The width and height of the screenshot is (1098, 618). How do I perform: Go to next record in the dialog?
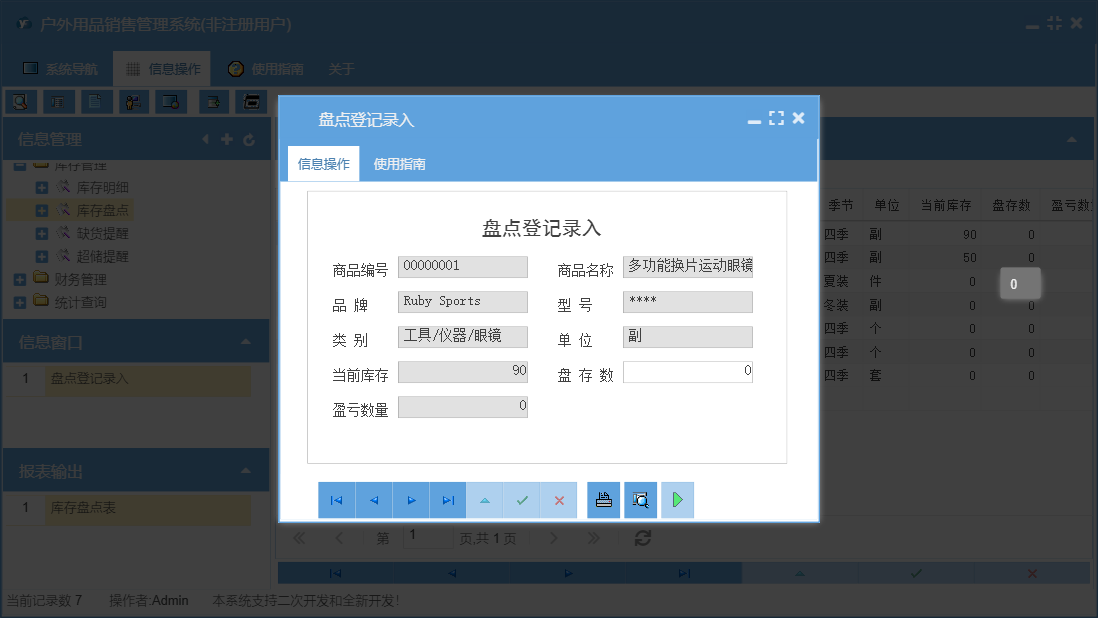[x=411, y=499]
